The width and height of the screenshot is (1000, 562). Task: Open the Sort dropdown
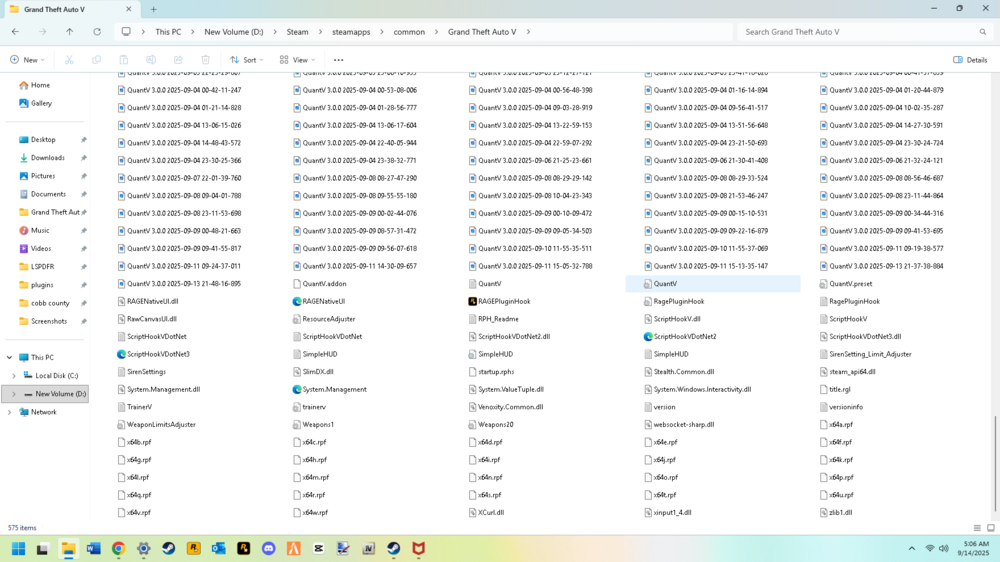(247, 60)
